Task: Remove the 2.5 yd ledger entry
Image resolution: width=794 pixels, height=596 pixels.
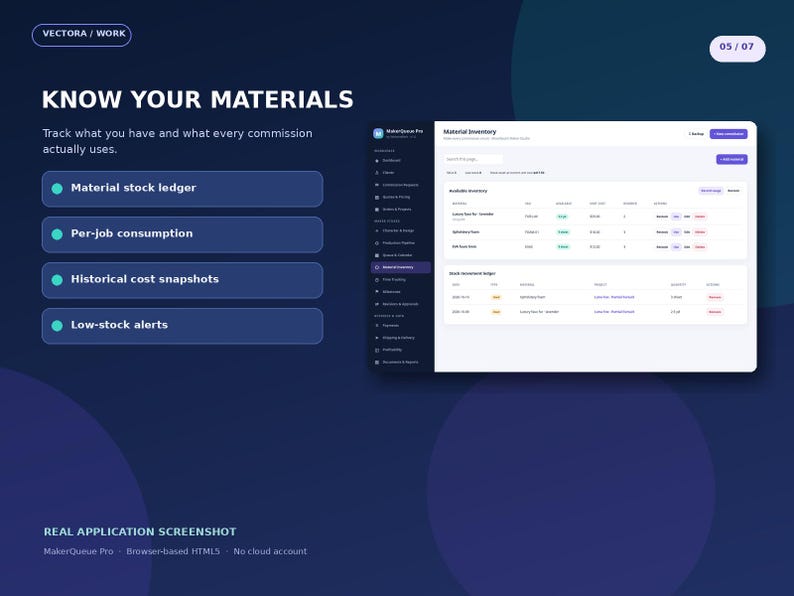Action: click(x=715, y=312)
